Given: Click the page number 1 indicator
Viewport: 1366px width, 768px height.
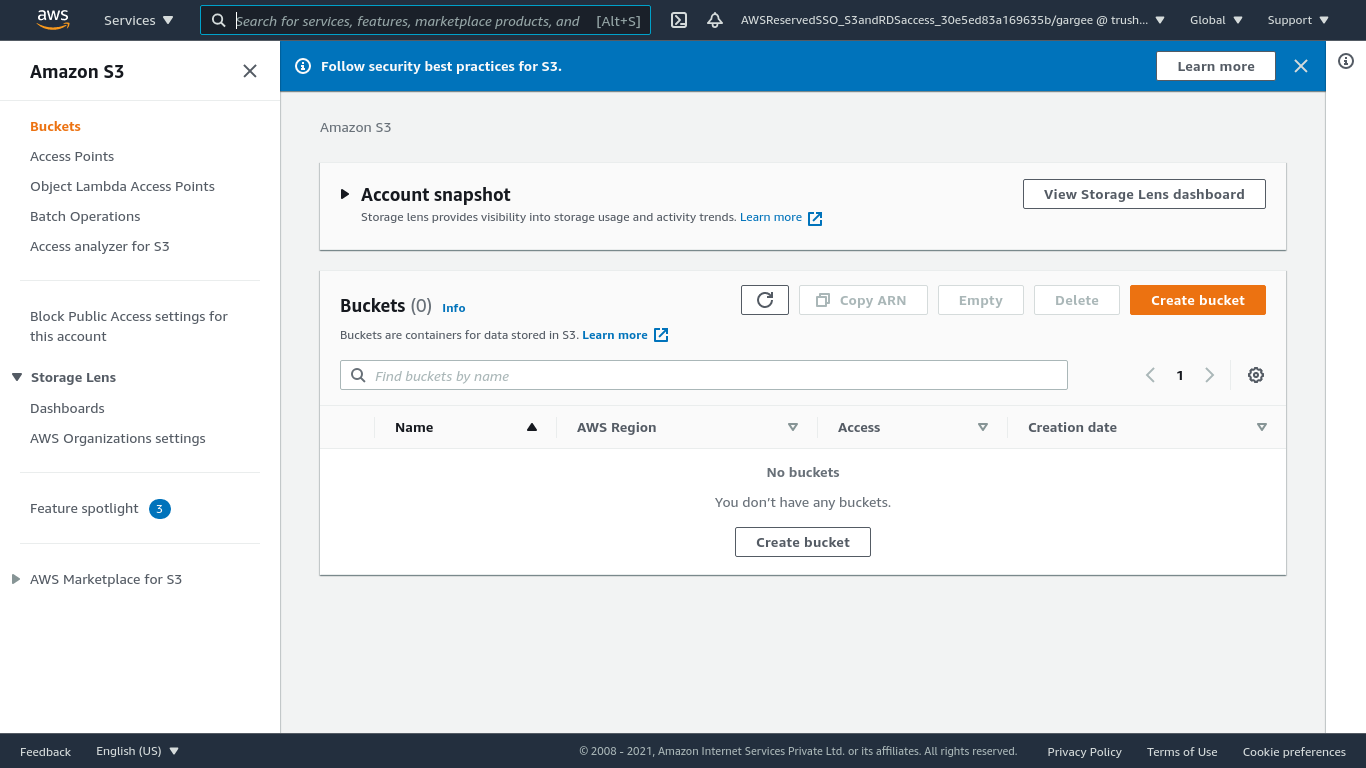Looking at the screenshot, I should (1180, 376).
